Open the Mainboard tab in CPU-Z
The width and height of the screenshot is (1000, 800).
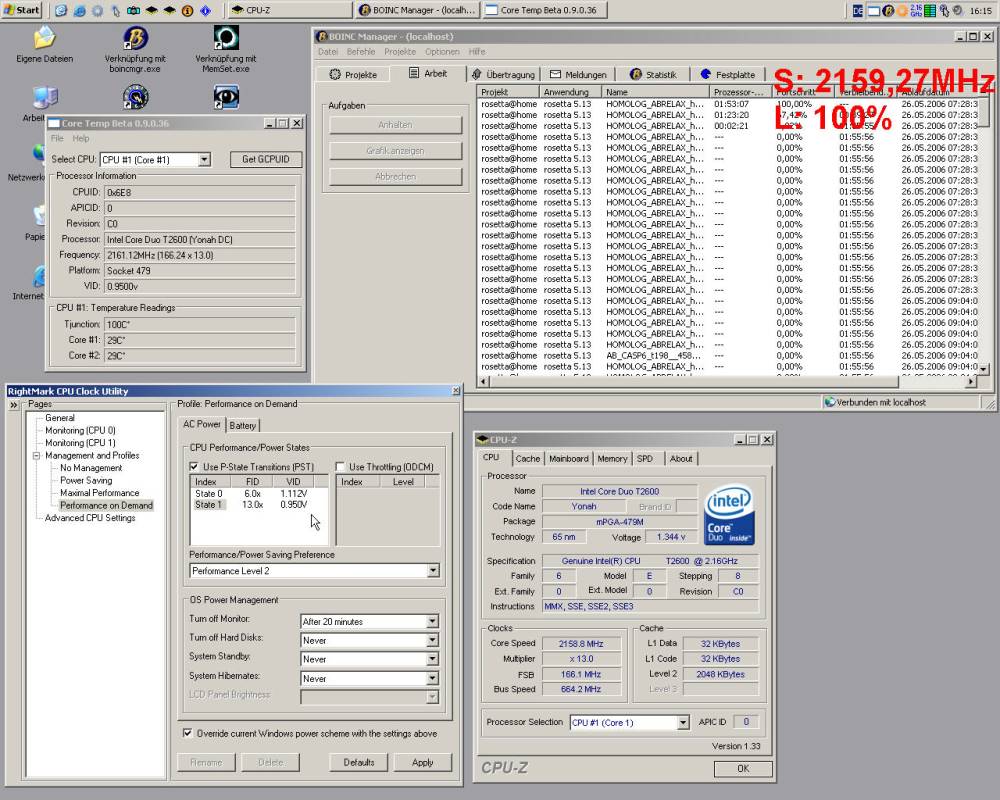[x=569, y=459]
